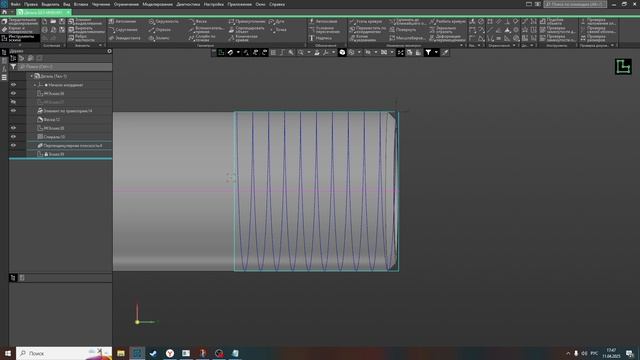Viewport: 640px width, 360px height.
Task: Select the Коническая кривая tool
Action: [x=243, y=38]
